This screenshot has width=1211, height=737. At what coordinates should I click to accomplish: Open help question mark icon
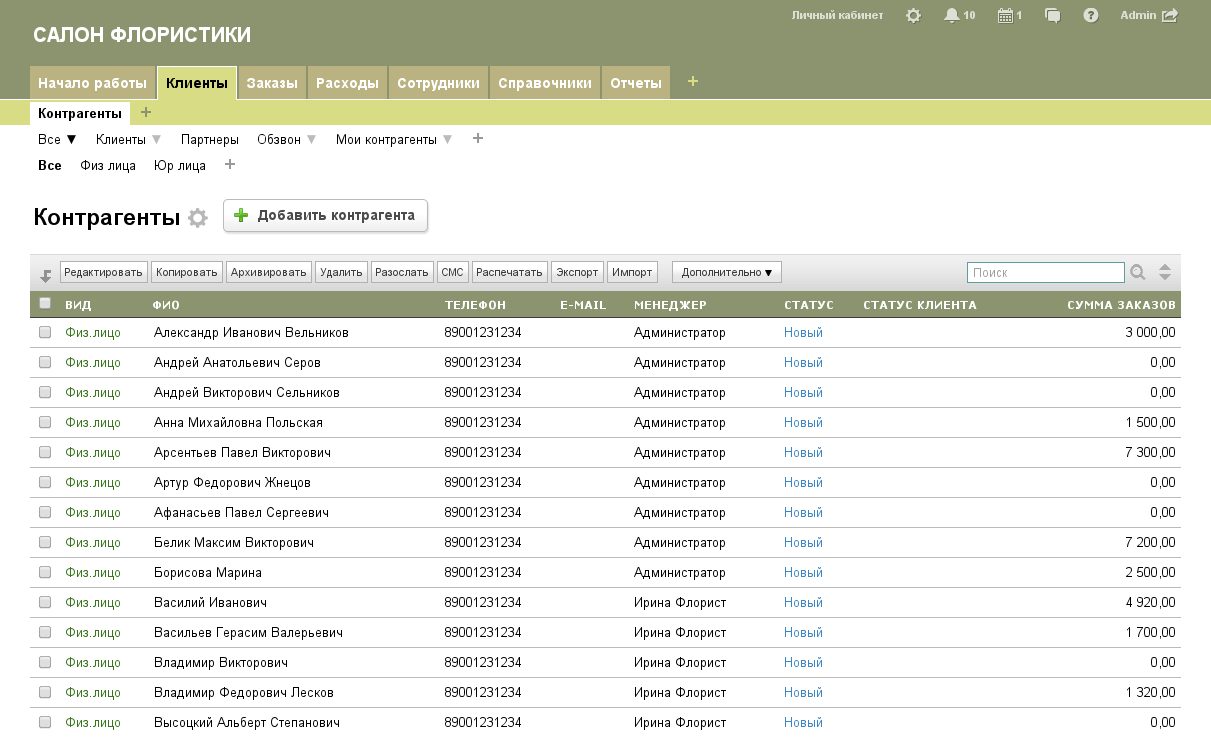[1091, 16]
